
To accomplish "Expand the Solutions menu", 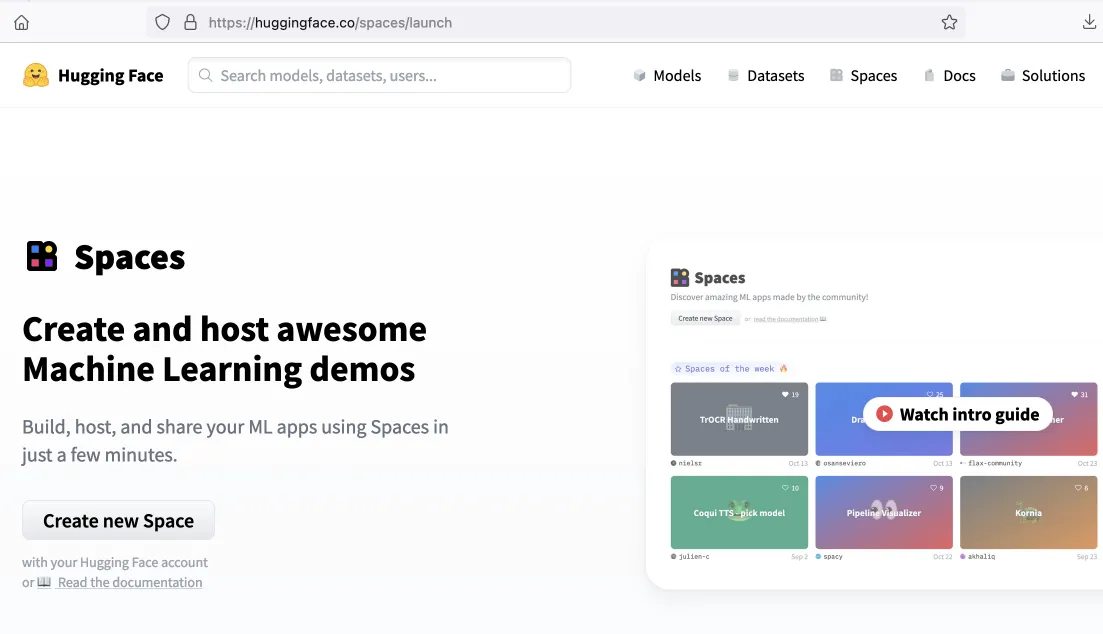I will 1042,76.
